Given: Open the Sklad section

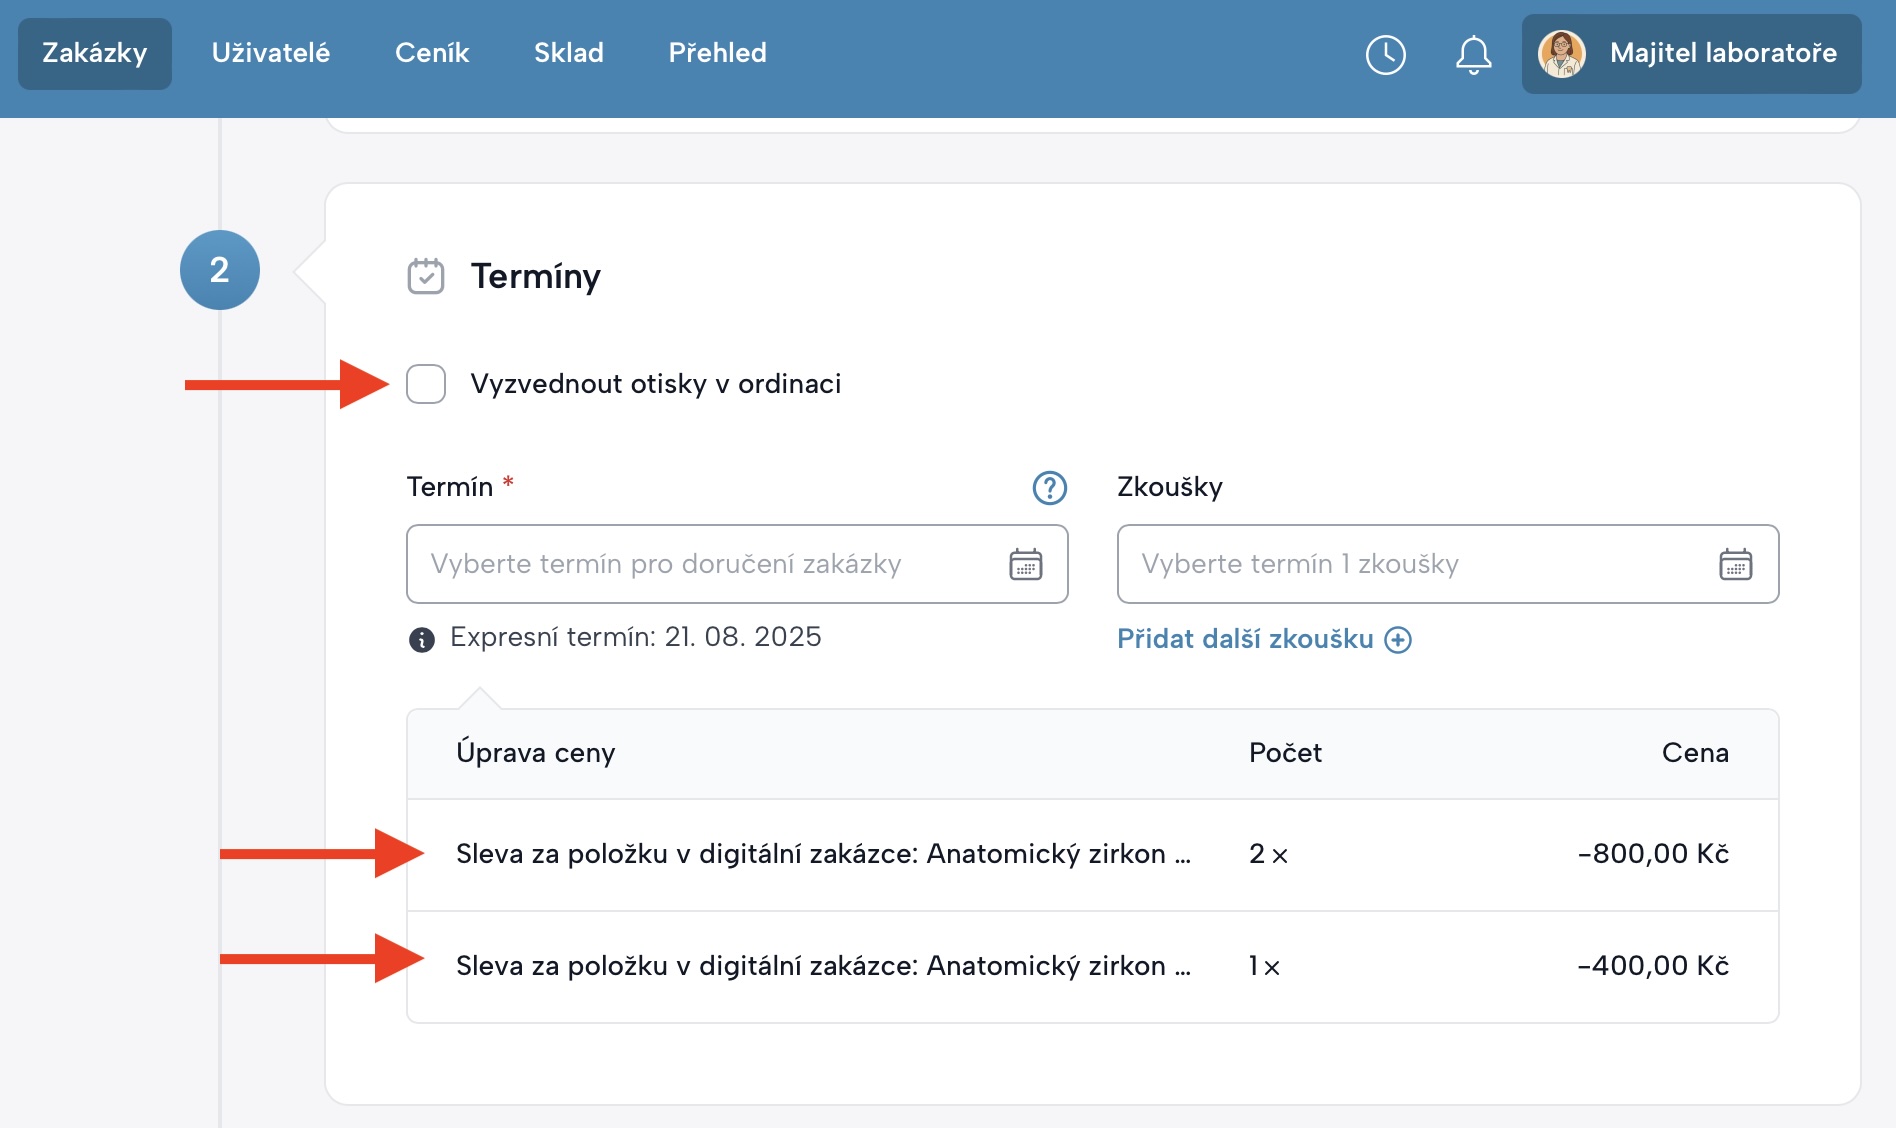Looking at the screenshot, I should [x=568, y=53].
